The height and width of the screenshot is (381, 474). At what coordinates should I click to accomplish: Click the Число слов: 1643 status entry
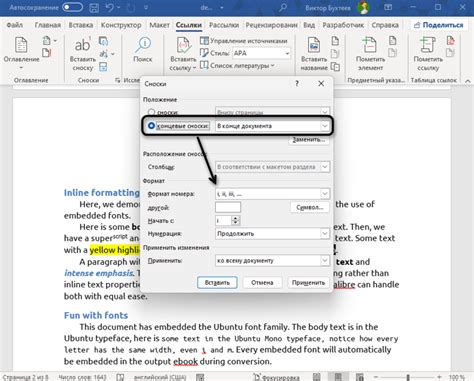pyautogui.click(x=82, y=377)
